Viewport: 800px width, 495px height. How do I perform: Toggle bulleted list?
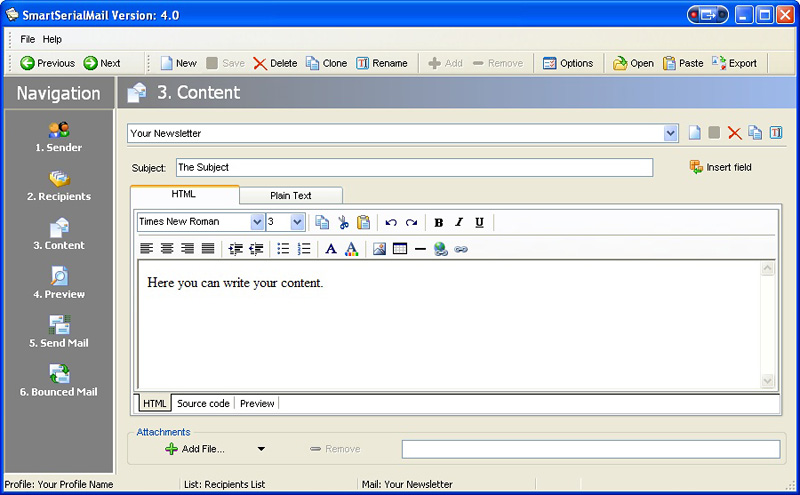click(283, 249)
